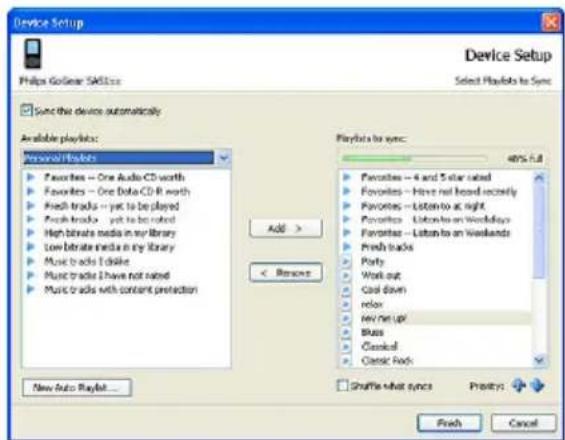Click the playlist icon beside Blues

(x=346, y=332)
